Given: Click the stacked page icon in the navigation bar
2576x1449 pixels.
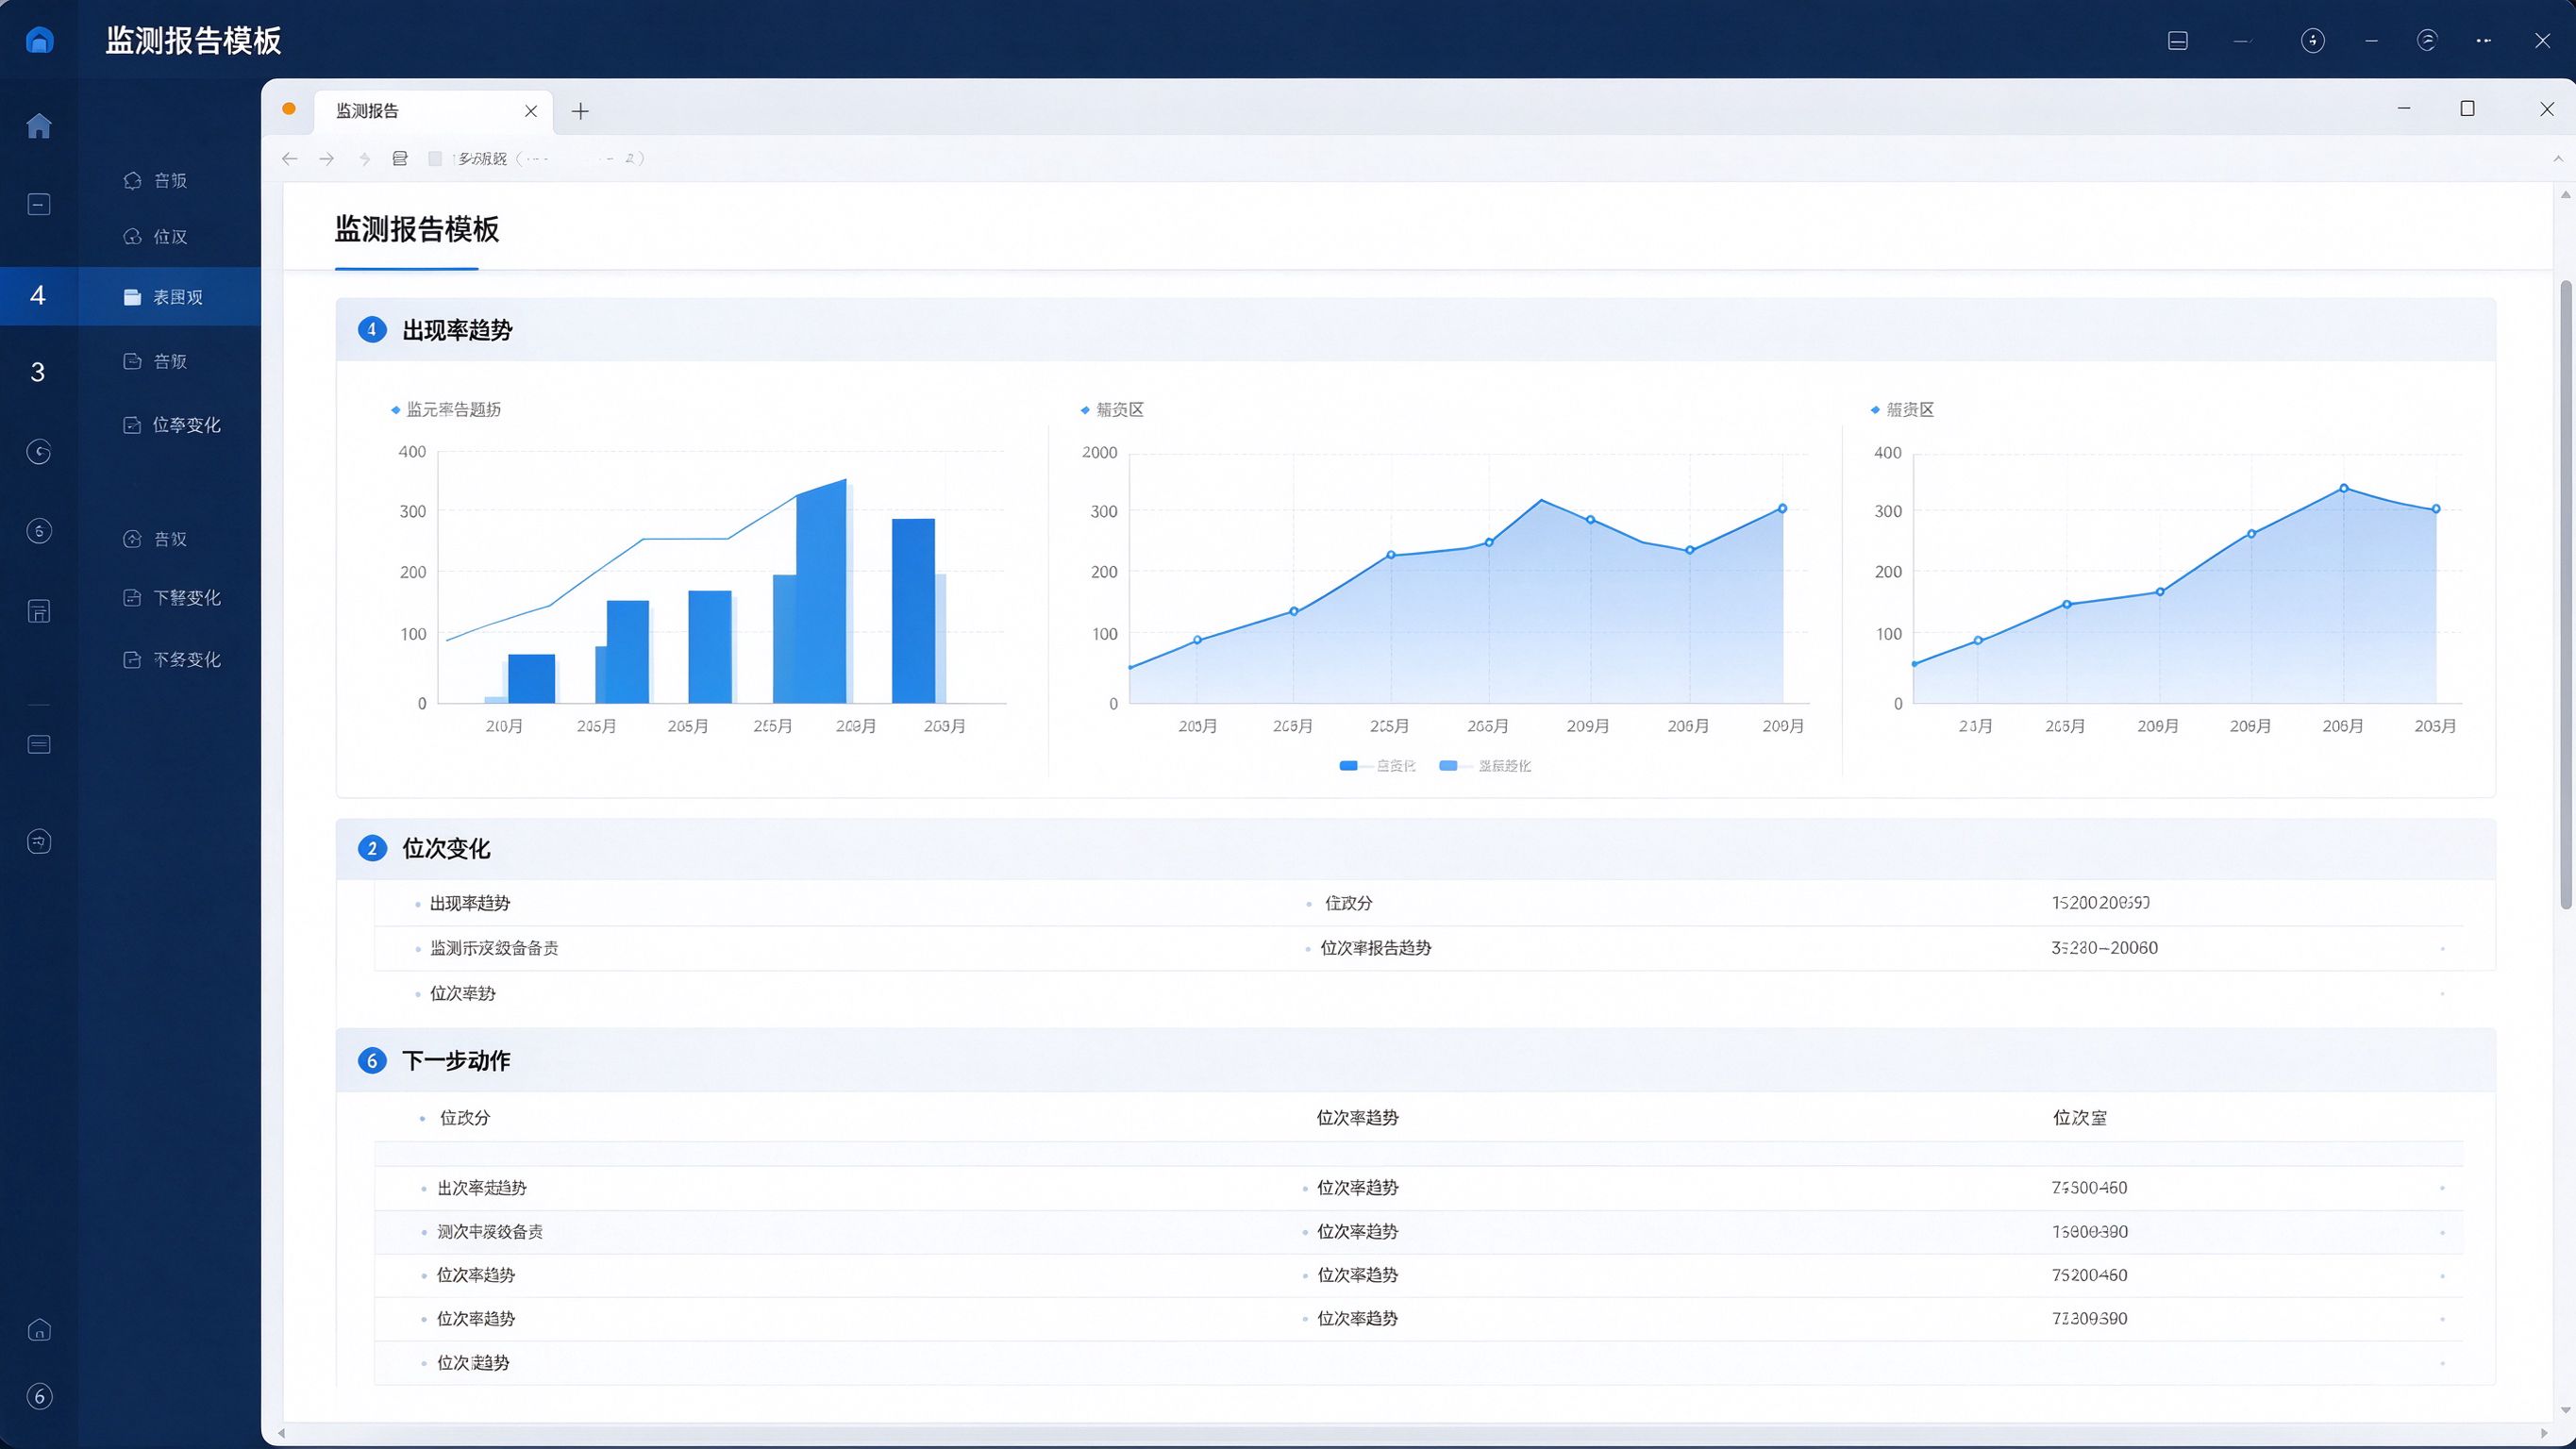Looking at the screenshot, I should point(400,158).
